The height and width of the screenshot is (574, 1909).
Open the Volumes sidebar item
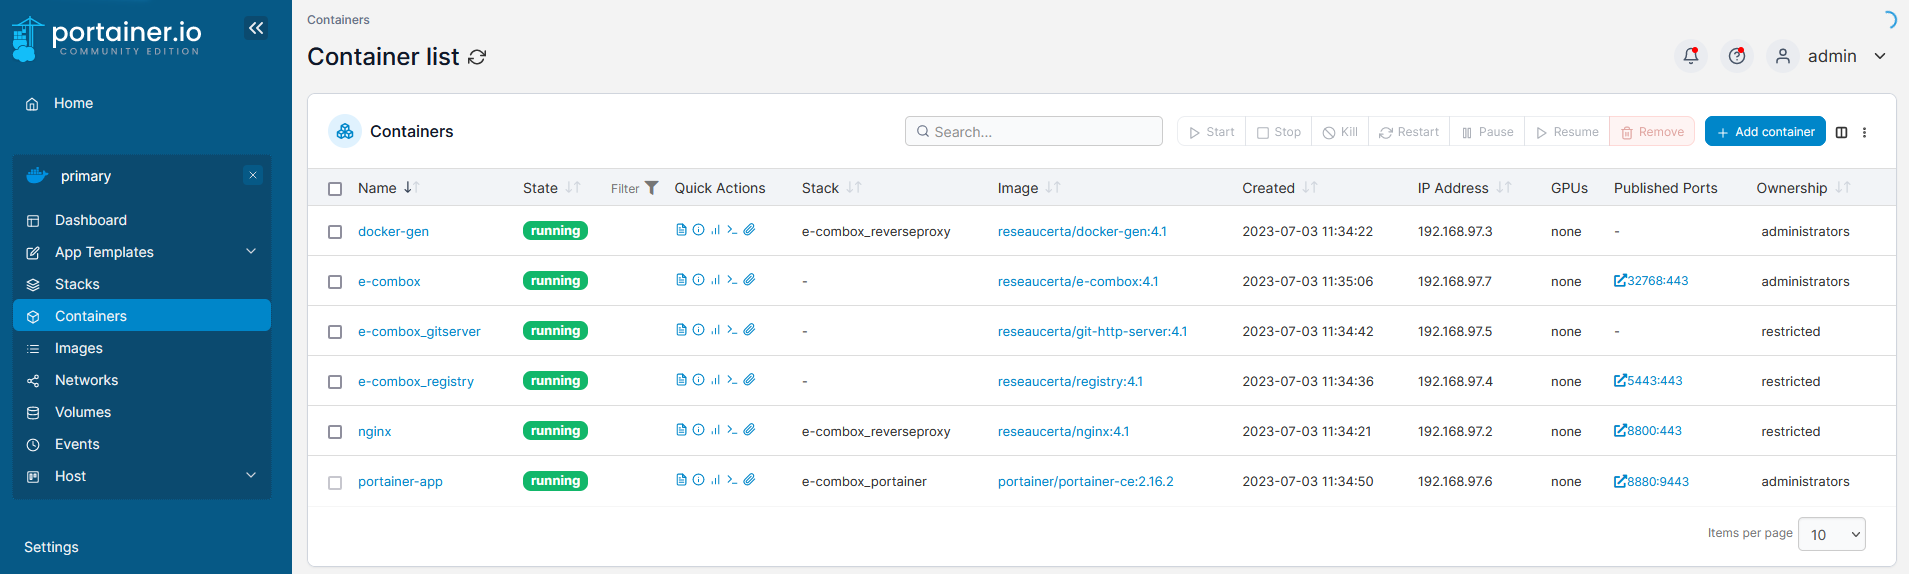[83, 412]
